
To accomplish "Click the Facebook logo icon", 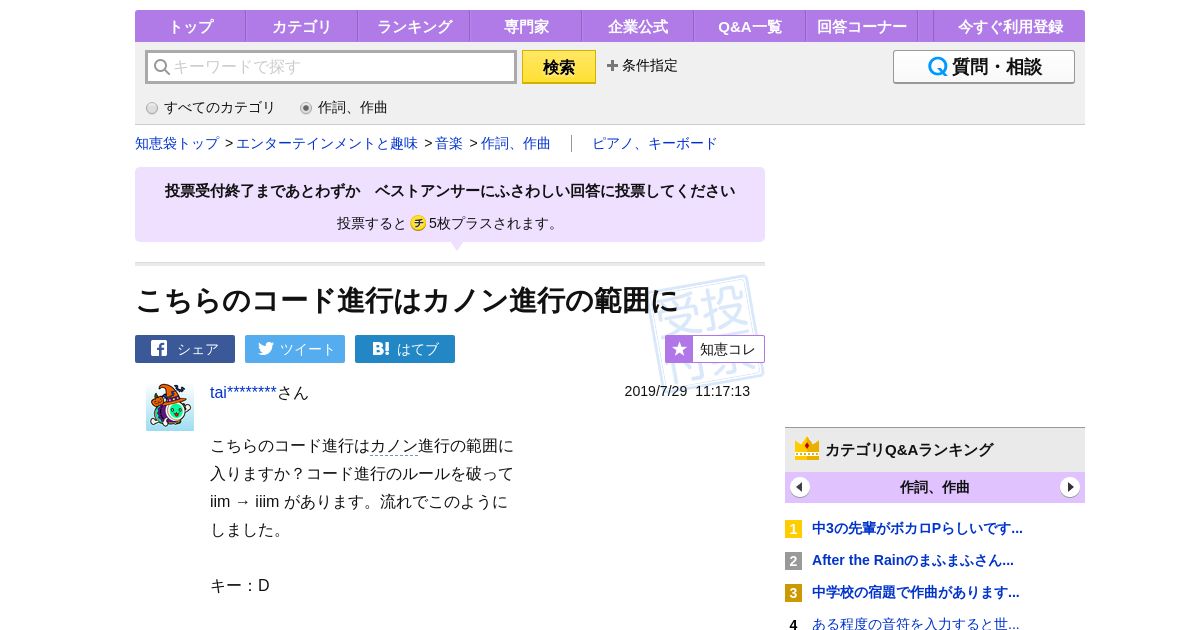I will click(x=159, y=348).
